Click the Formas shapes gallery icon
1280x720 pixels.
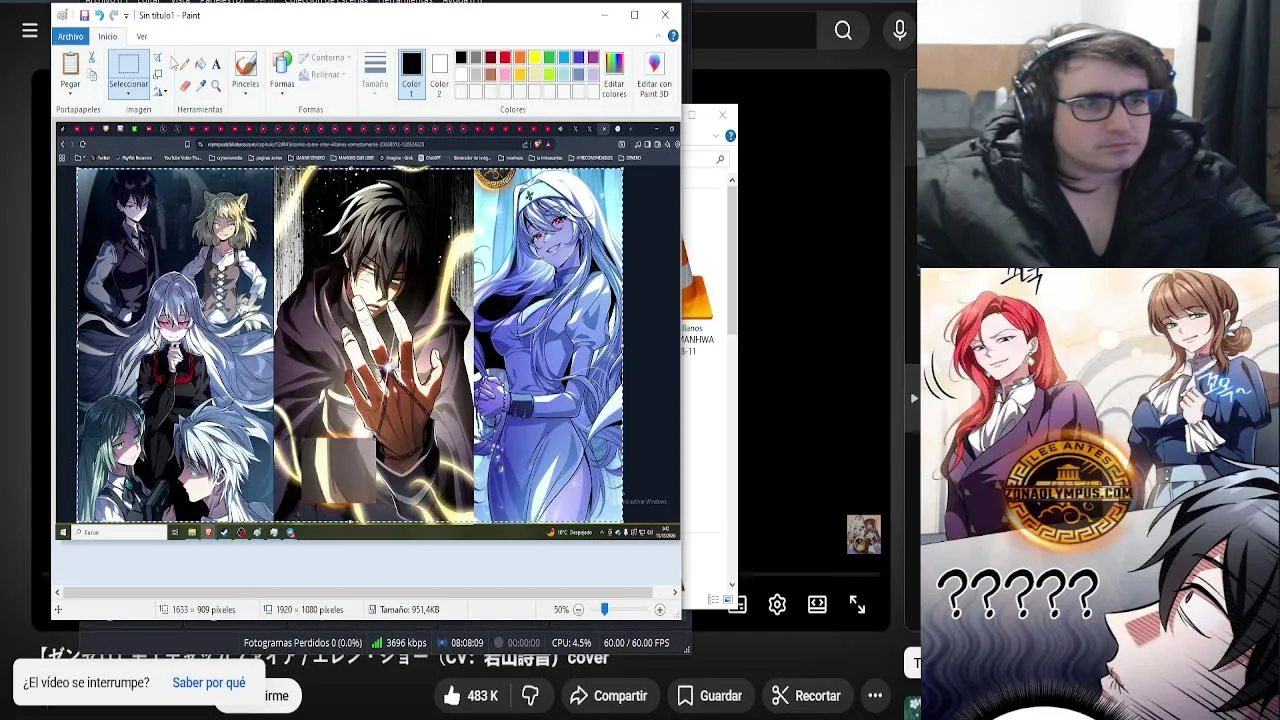click(x=282, y=64)
